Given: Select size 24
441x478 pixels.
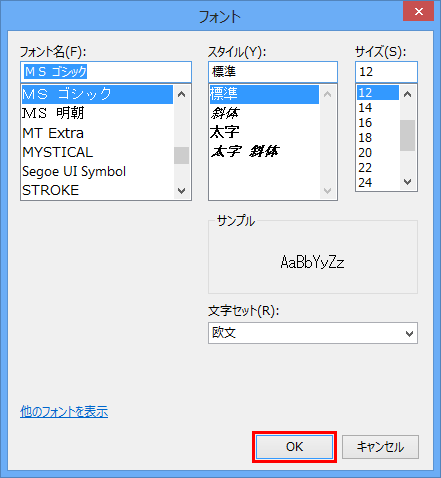Looking at the screenshot, I should click(378, 183).
